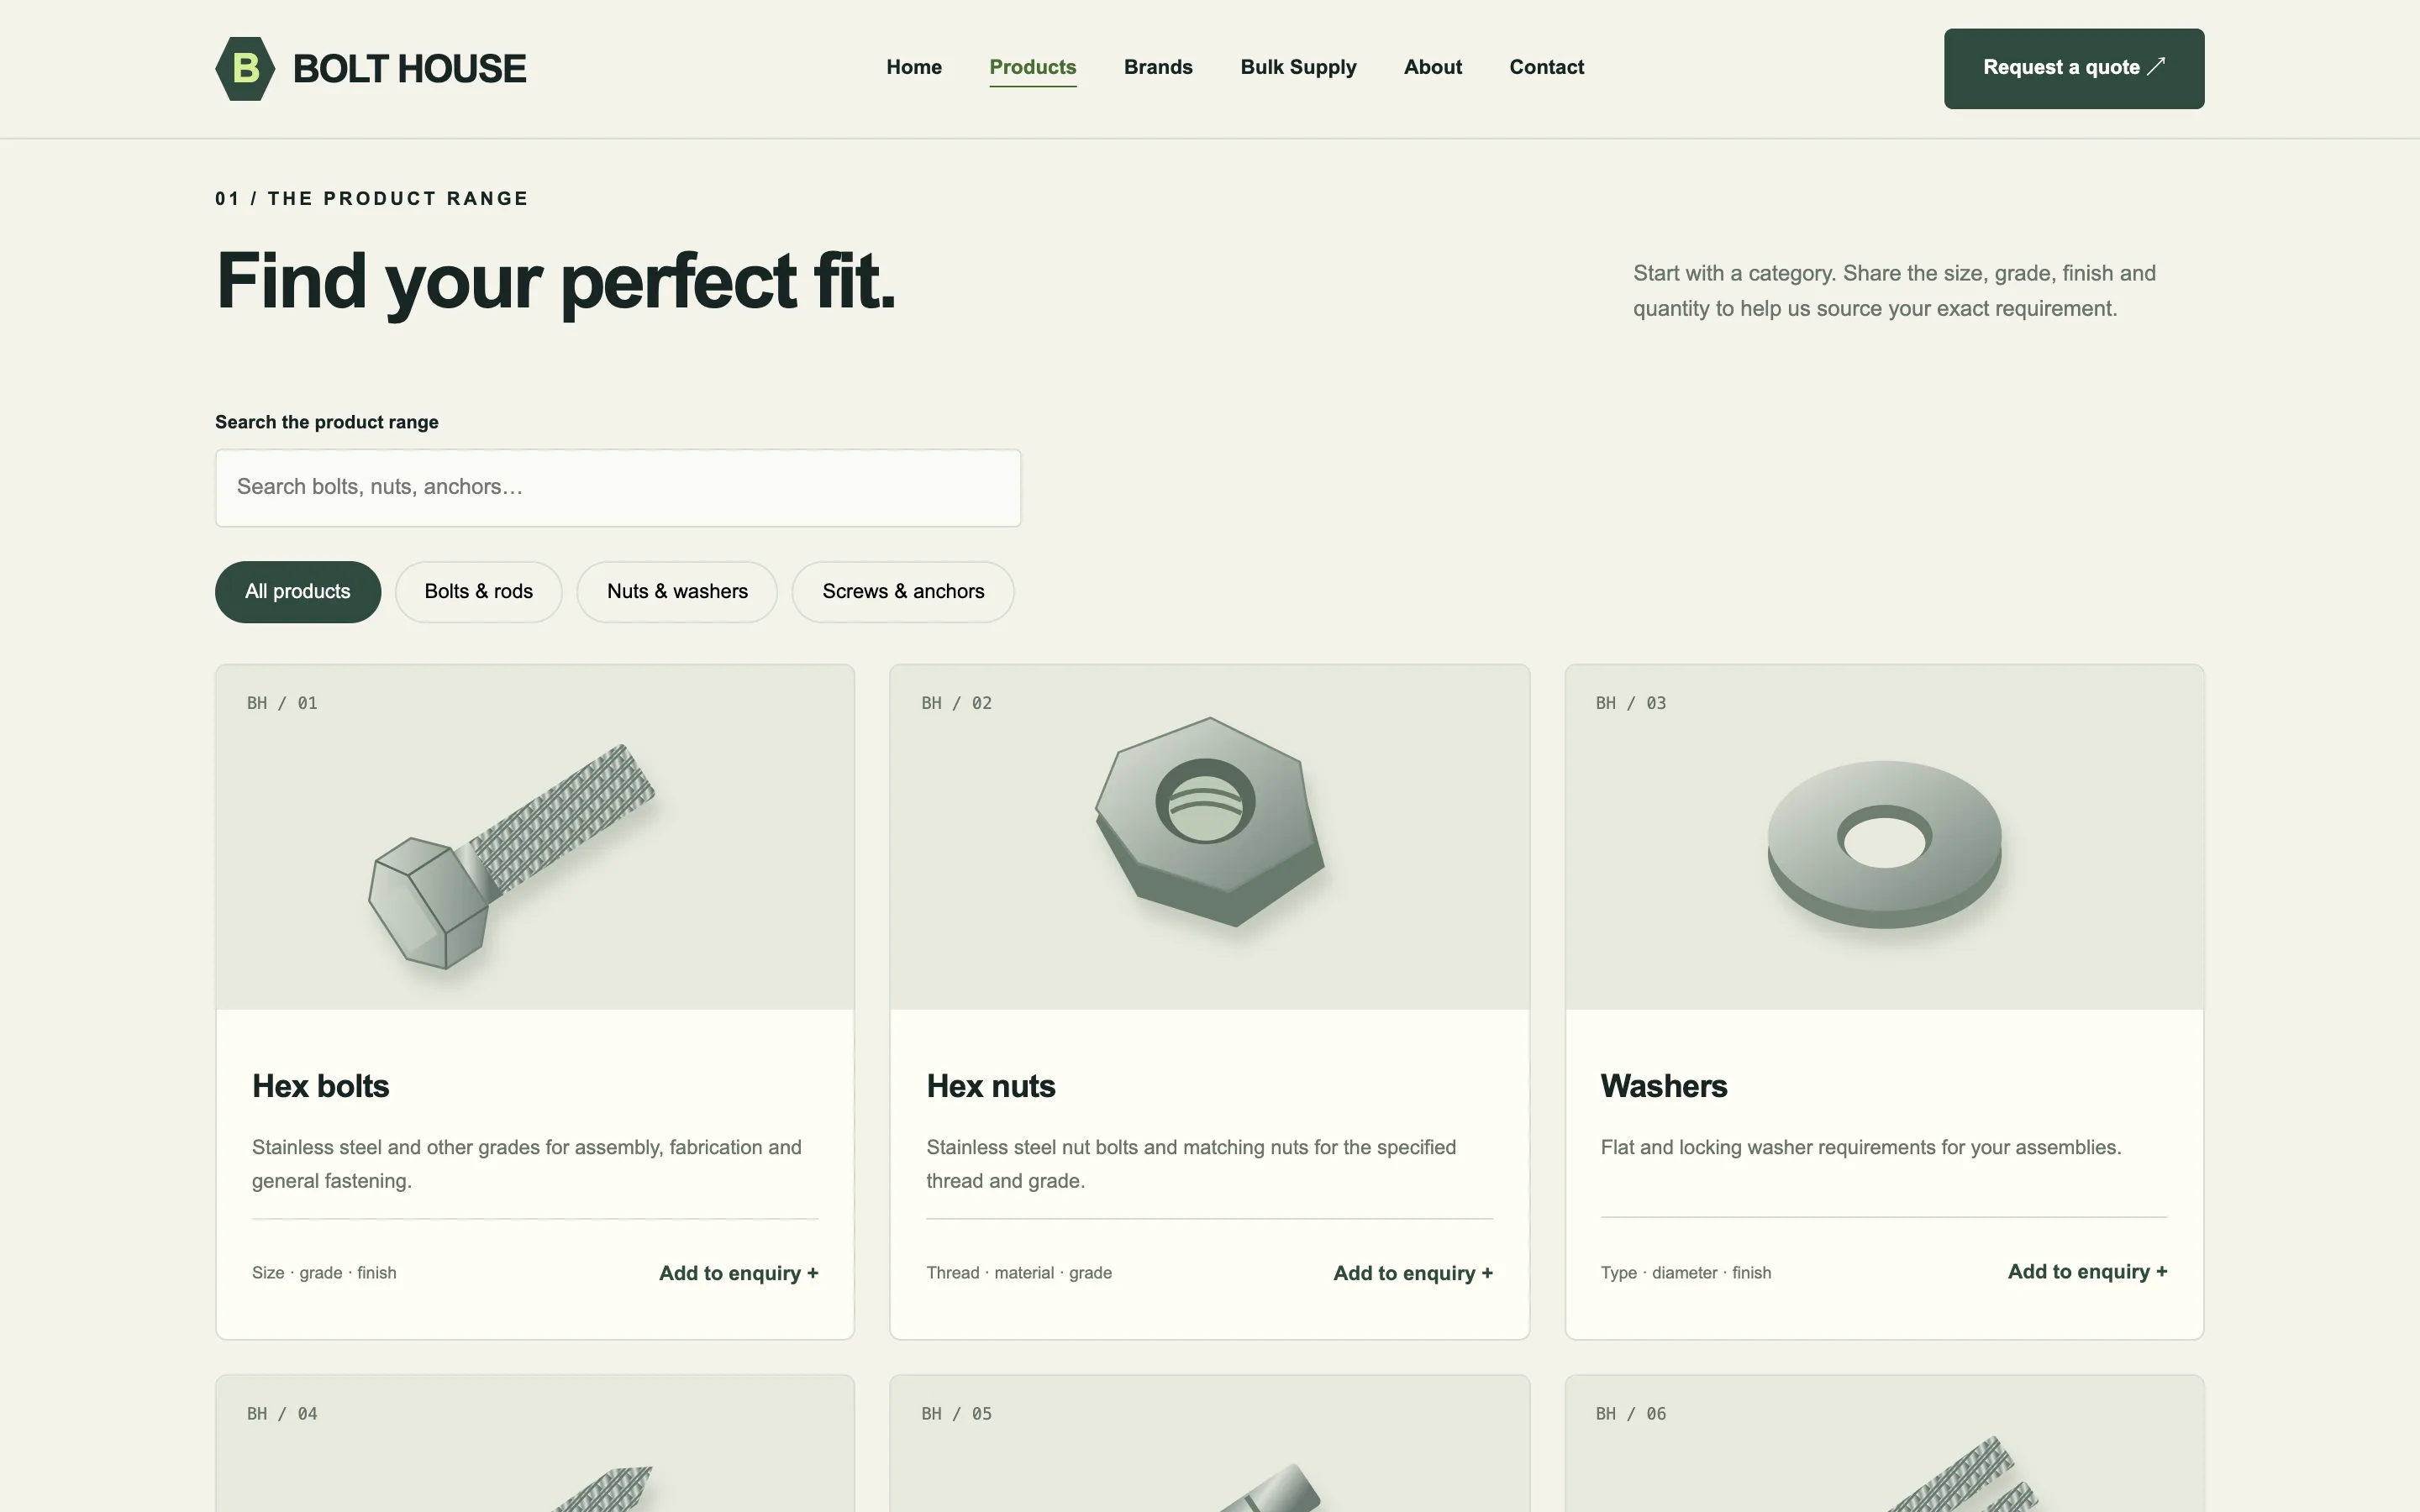Click '01 / THE PRODUCT RANGE' eyebrow text

[x=372, y=198]
